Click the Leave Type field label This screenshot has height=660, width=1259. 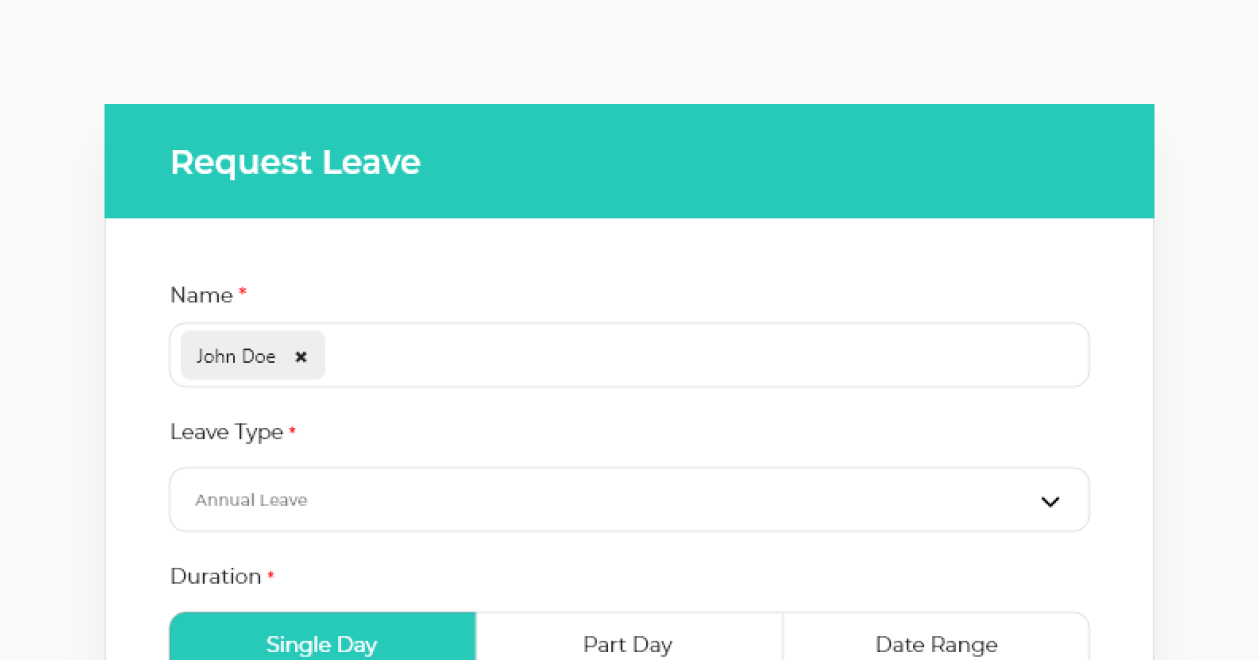pos(227,433)
